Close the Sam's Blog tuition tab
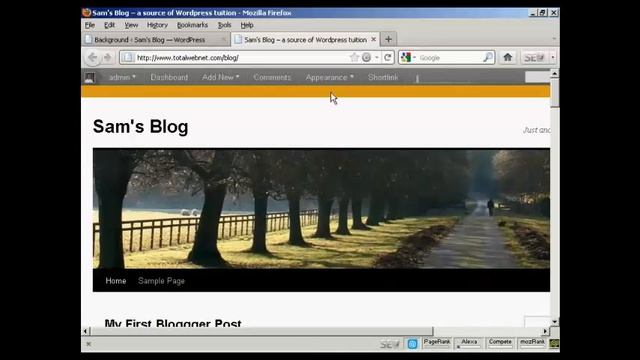Image resolution: width=640 pixels, height=360 pixels. pos(373,40)
